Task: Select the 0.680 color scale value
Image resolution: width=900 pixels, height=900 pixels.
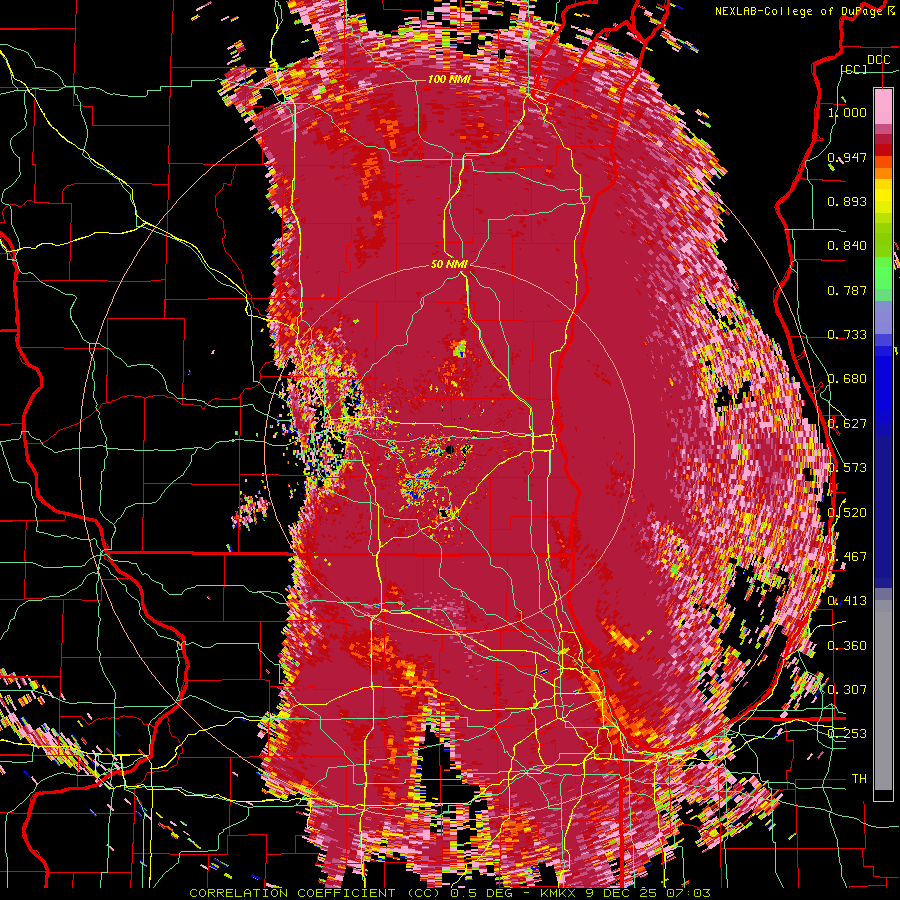Action: [847, 379]
